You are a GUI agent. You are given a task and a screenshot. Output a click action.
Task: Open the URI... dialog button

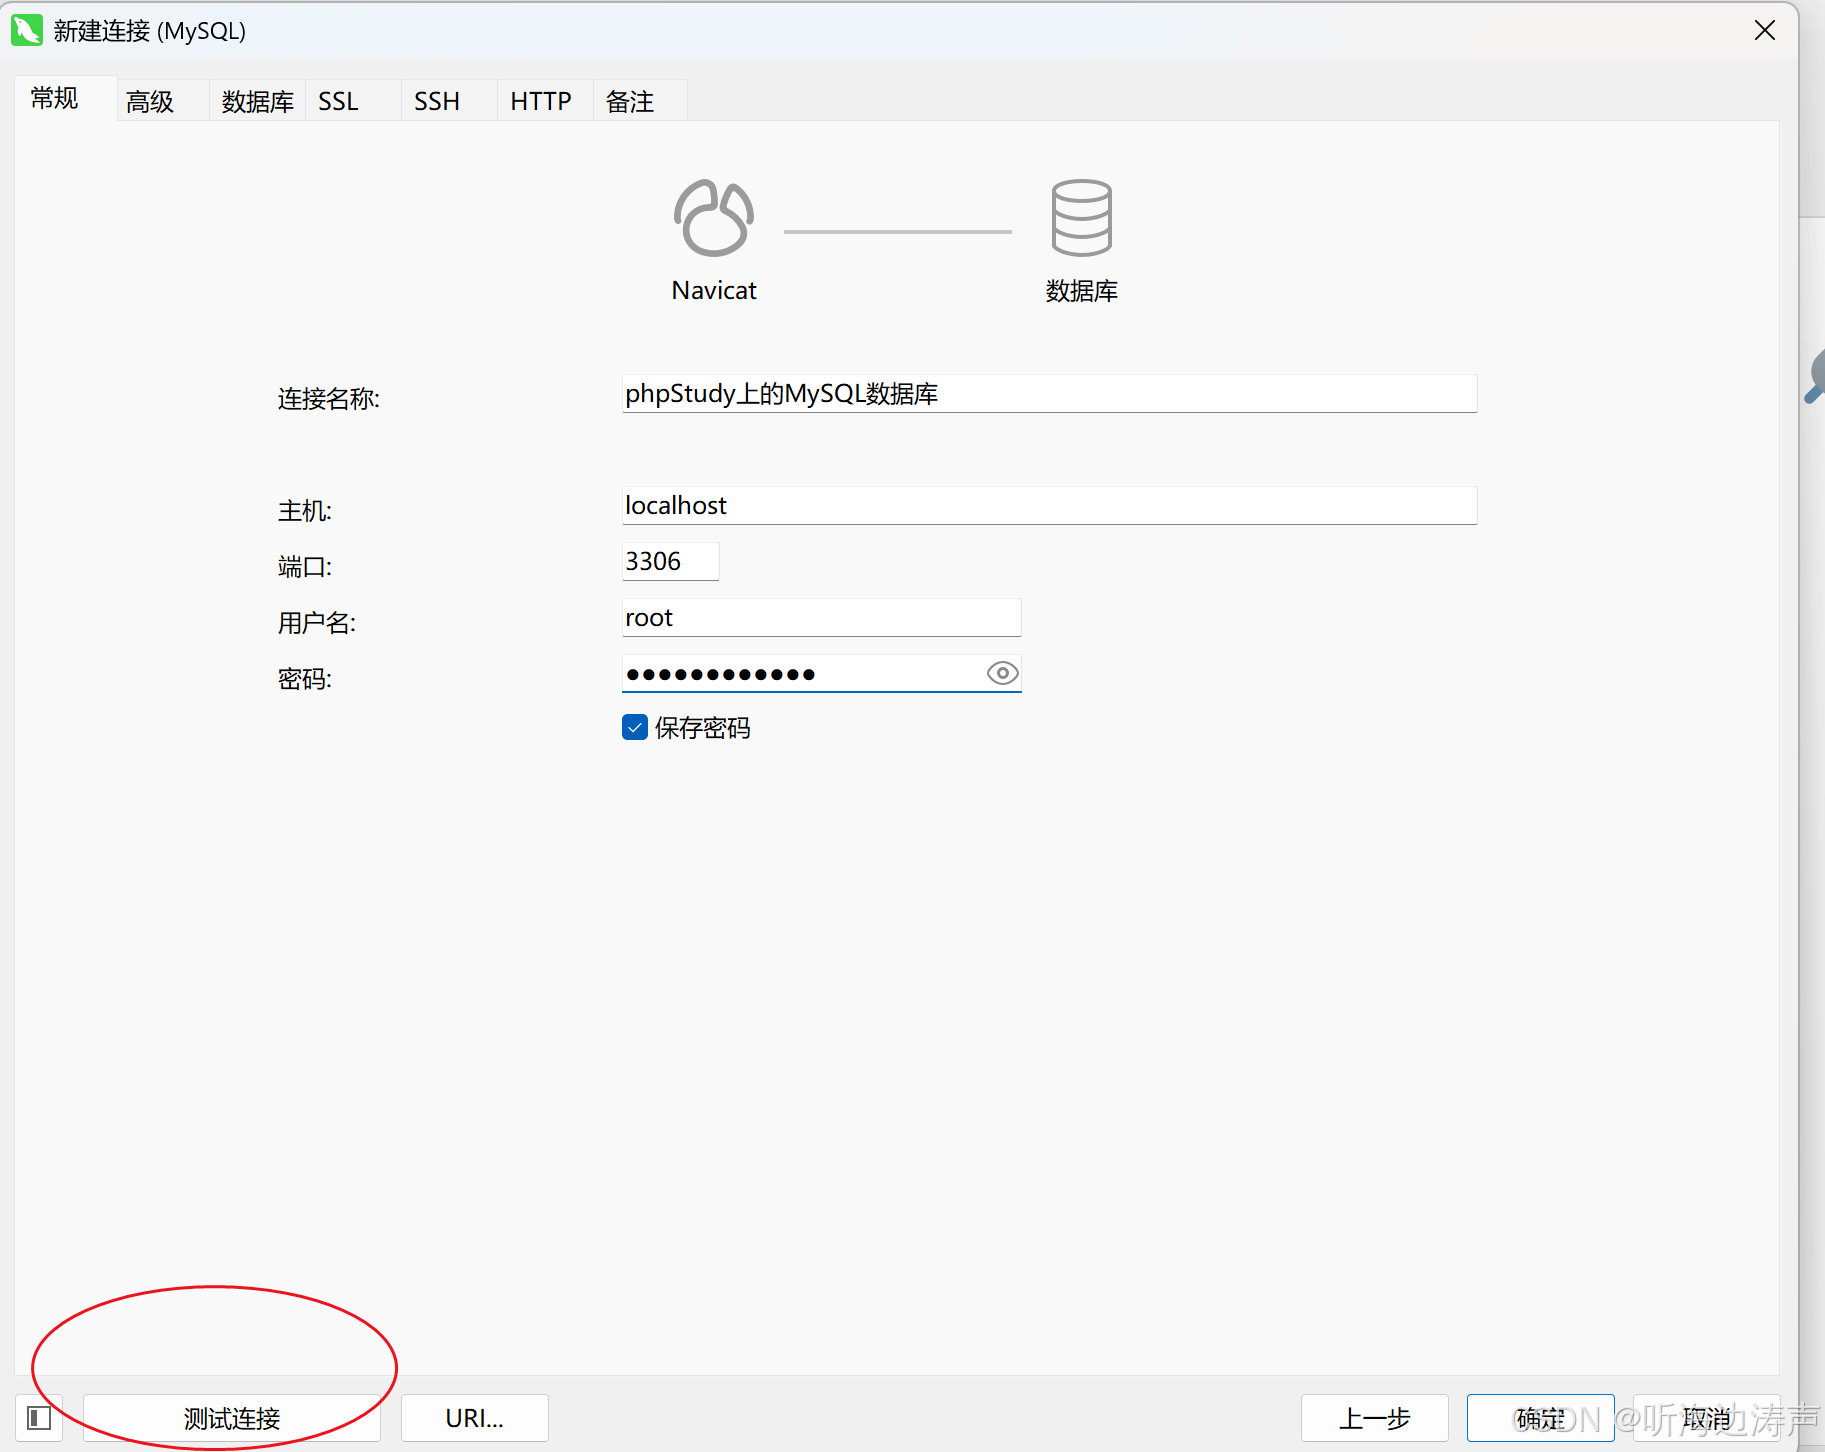[x=475, y=1418]
